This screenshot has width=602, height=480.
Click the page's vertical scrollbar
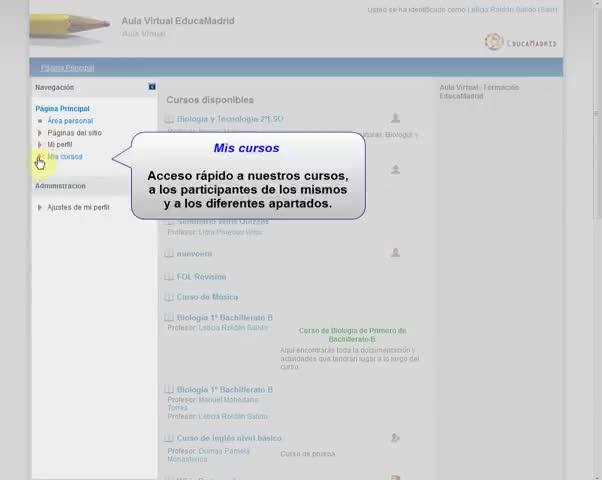(596, 115)
